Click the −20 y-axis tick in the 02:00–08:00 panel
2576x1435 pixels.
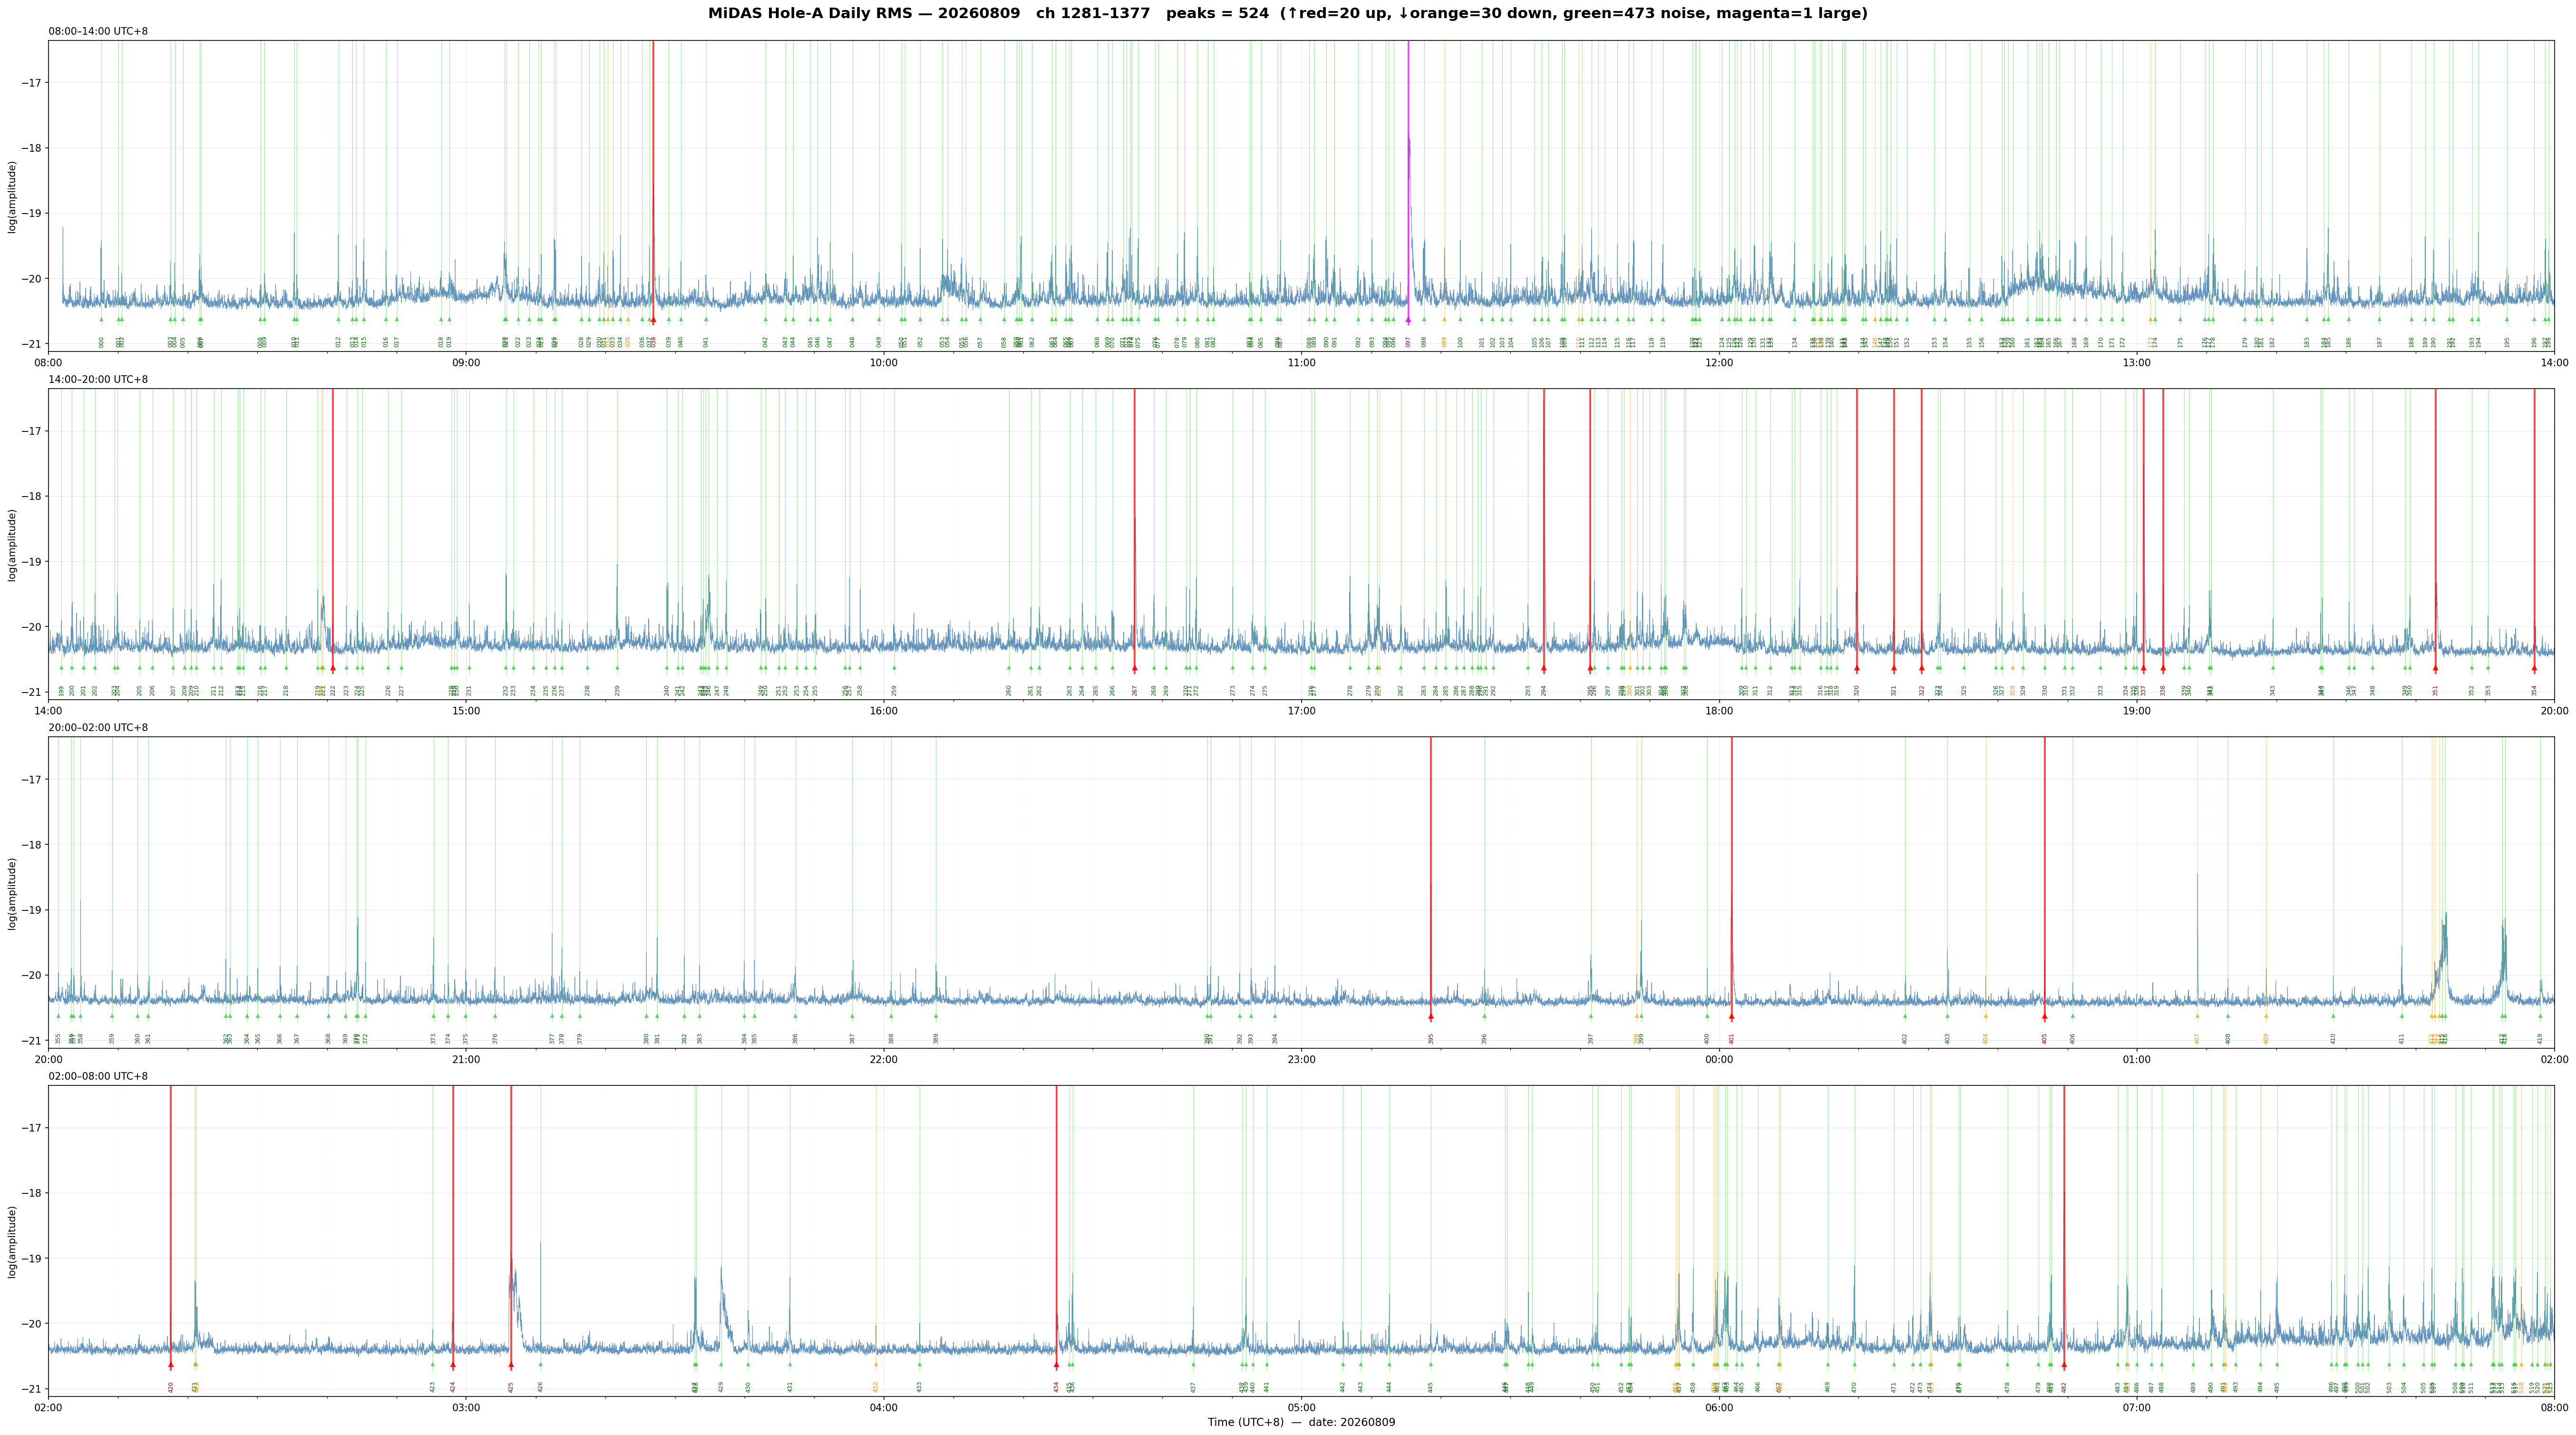pos(32,1324)
